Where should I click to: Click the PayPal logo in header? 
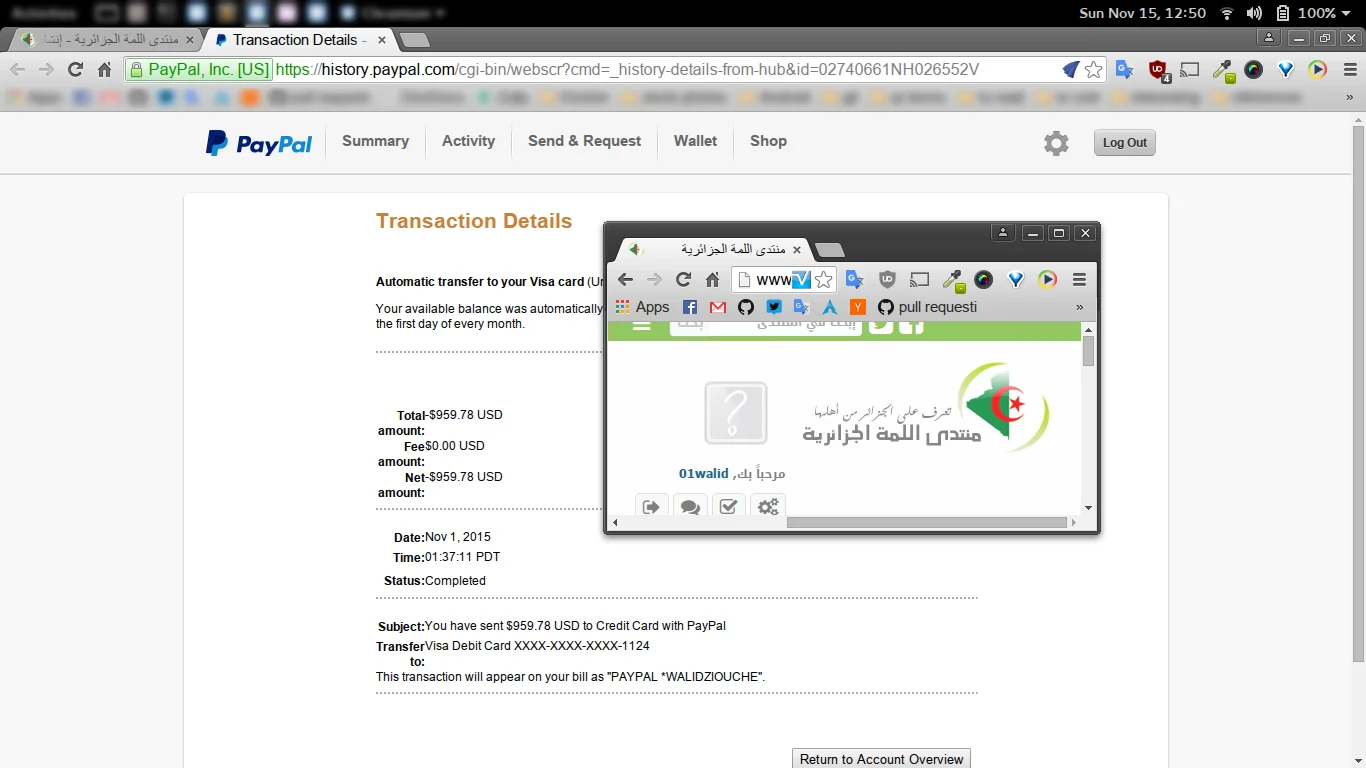pos(259,143)
